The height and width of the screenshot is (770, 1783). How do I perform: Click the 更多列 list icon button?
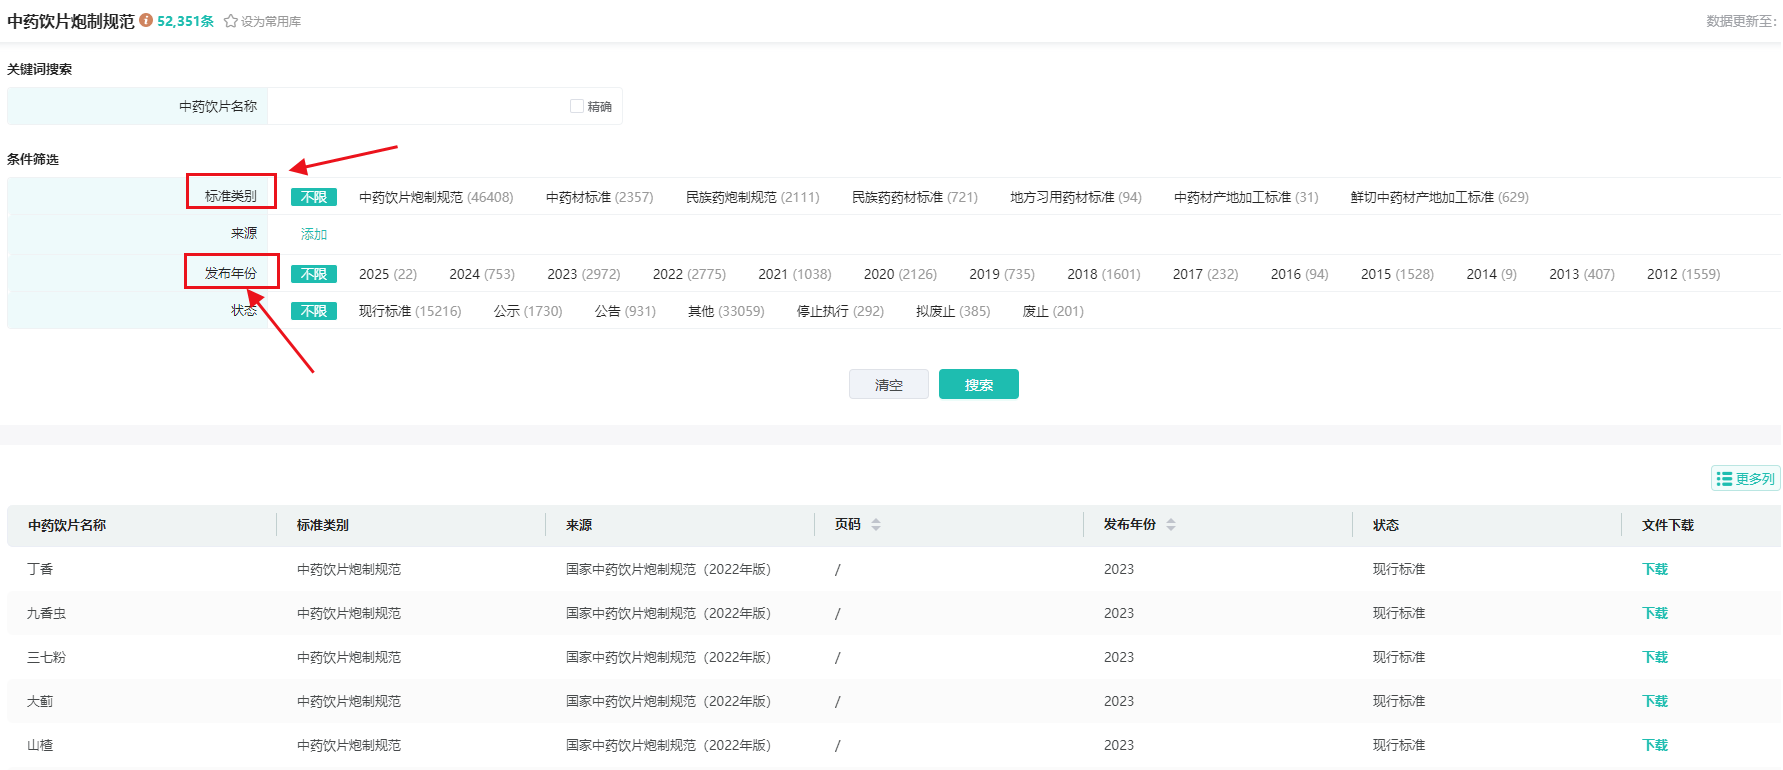point(1745,479)
